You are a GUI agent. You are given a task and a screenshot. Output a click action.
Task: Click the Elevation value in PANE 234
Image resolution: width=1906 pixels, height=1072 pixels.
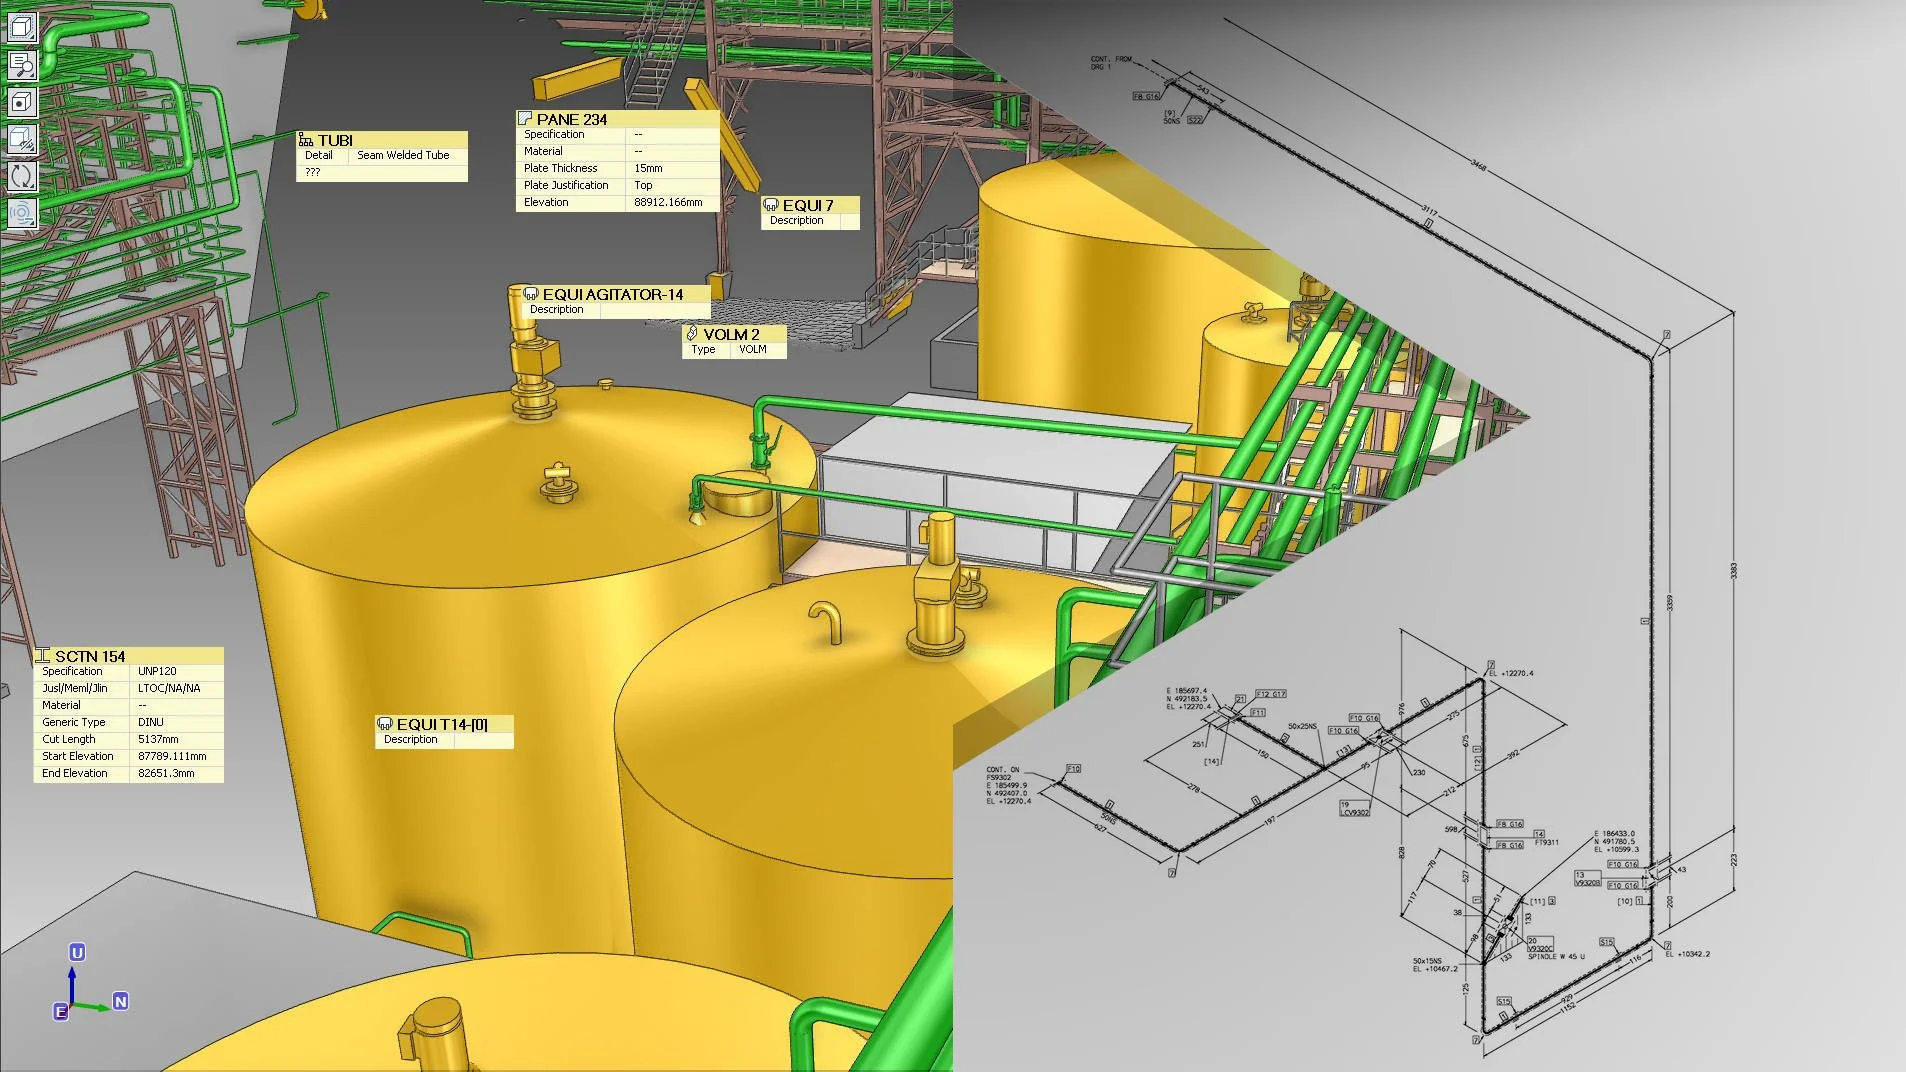[666, 202]
